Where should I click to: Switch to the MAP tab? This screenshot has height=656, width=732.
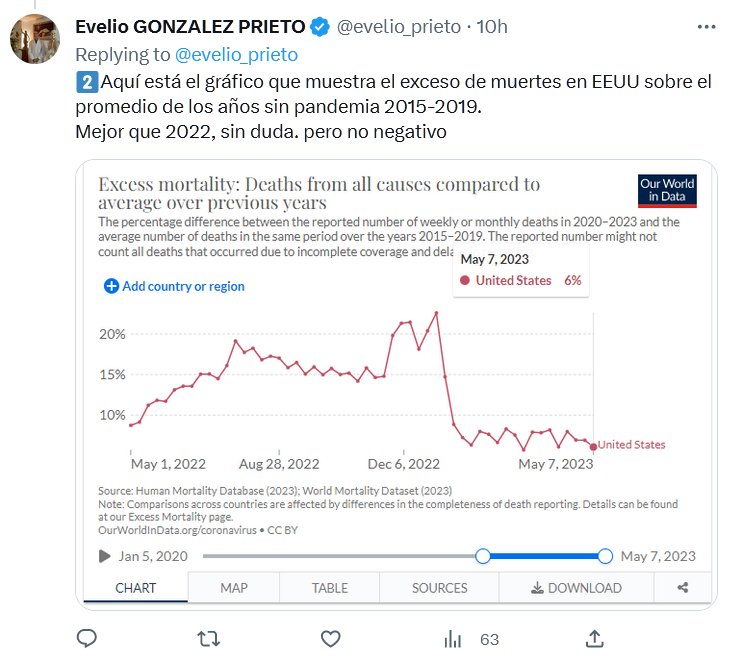click(233, 588)
